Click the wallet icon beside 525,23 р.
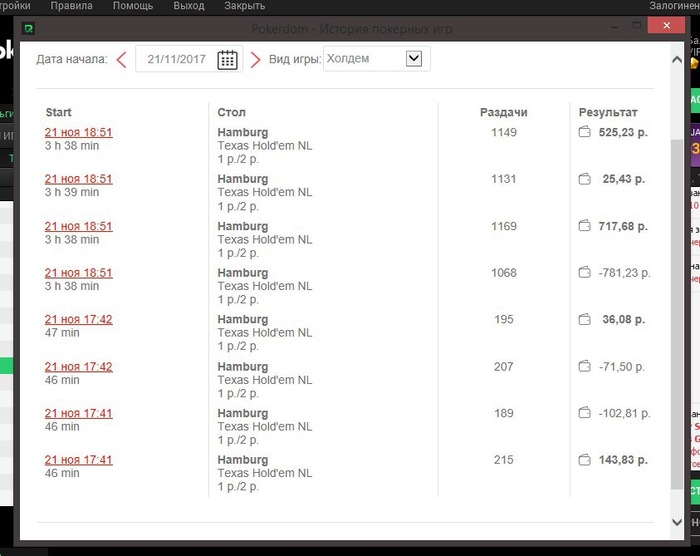This screenshot has height=556, width=700. (x=584, y=132)
